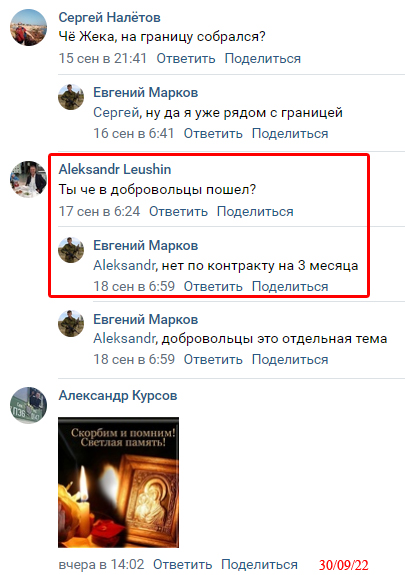Click Евгений Марков's avatar on the border reply
The image size is (405, 575).
pos(71,97)
